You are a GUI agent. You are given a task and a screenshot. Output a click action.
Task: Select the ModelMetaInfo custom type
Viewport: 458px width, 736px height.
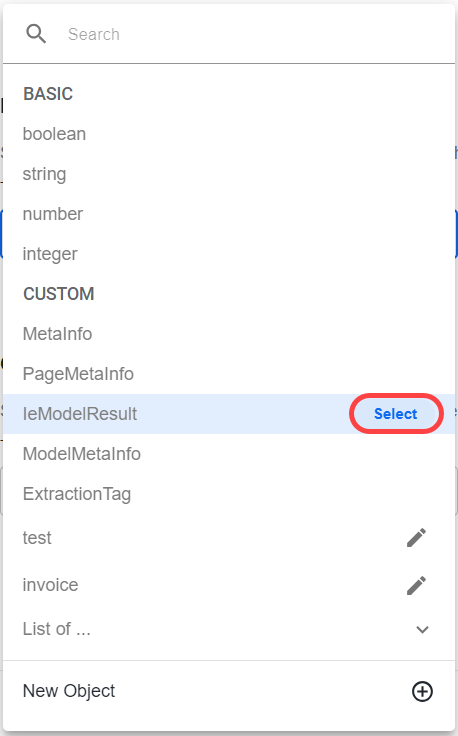click(229, 454)
